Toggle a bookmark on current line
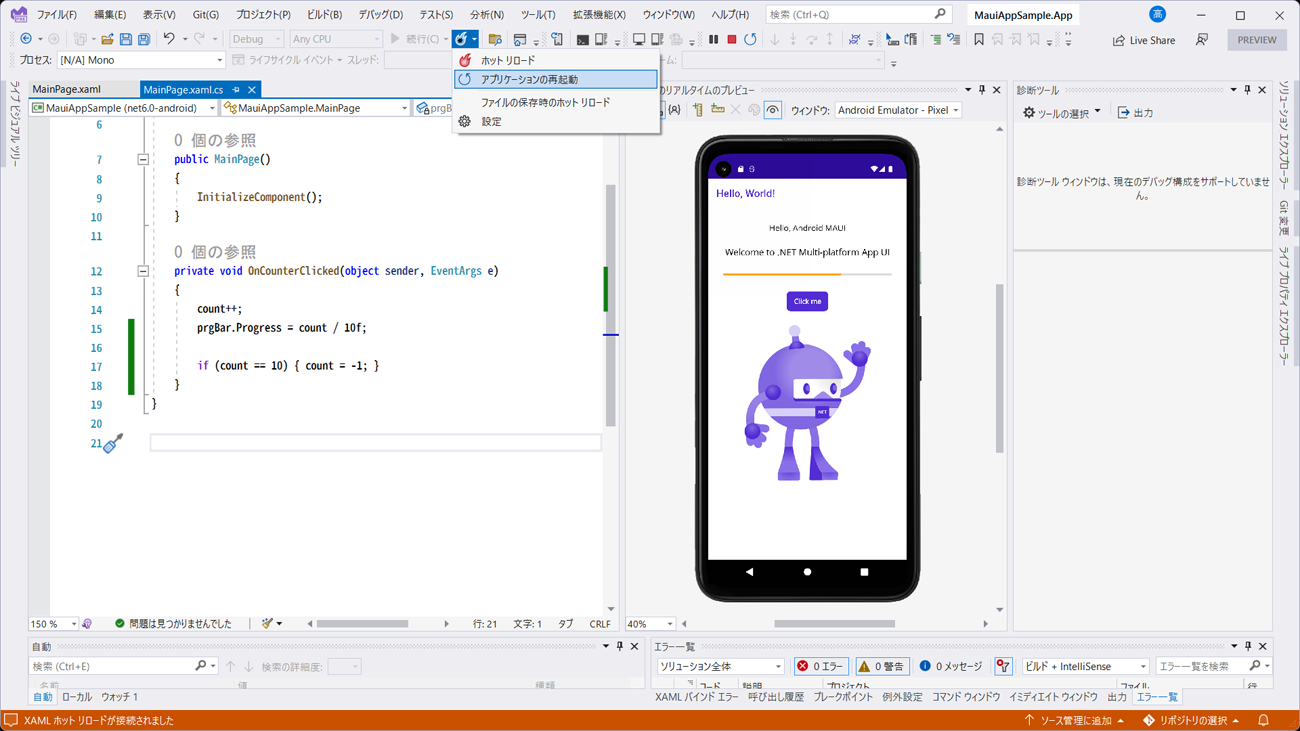Image resolution: width=1300 pixels, height=731 pixels. point(979,39)
